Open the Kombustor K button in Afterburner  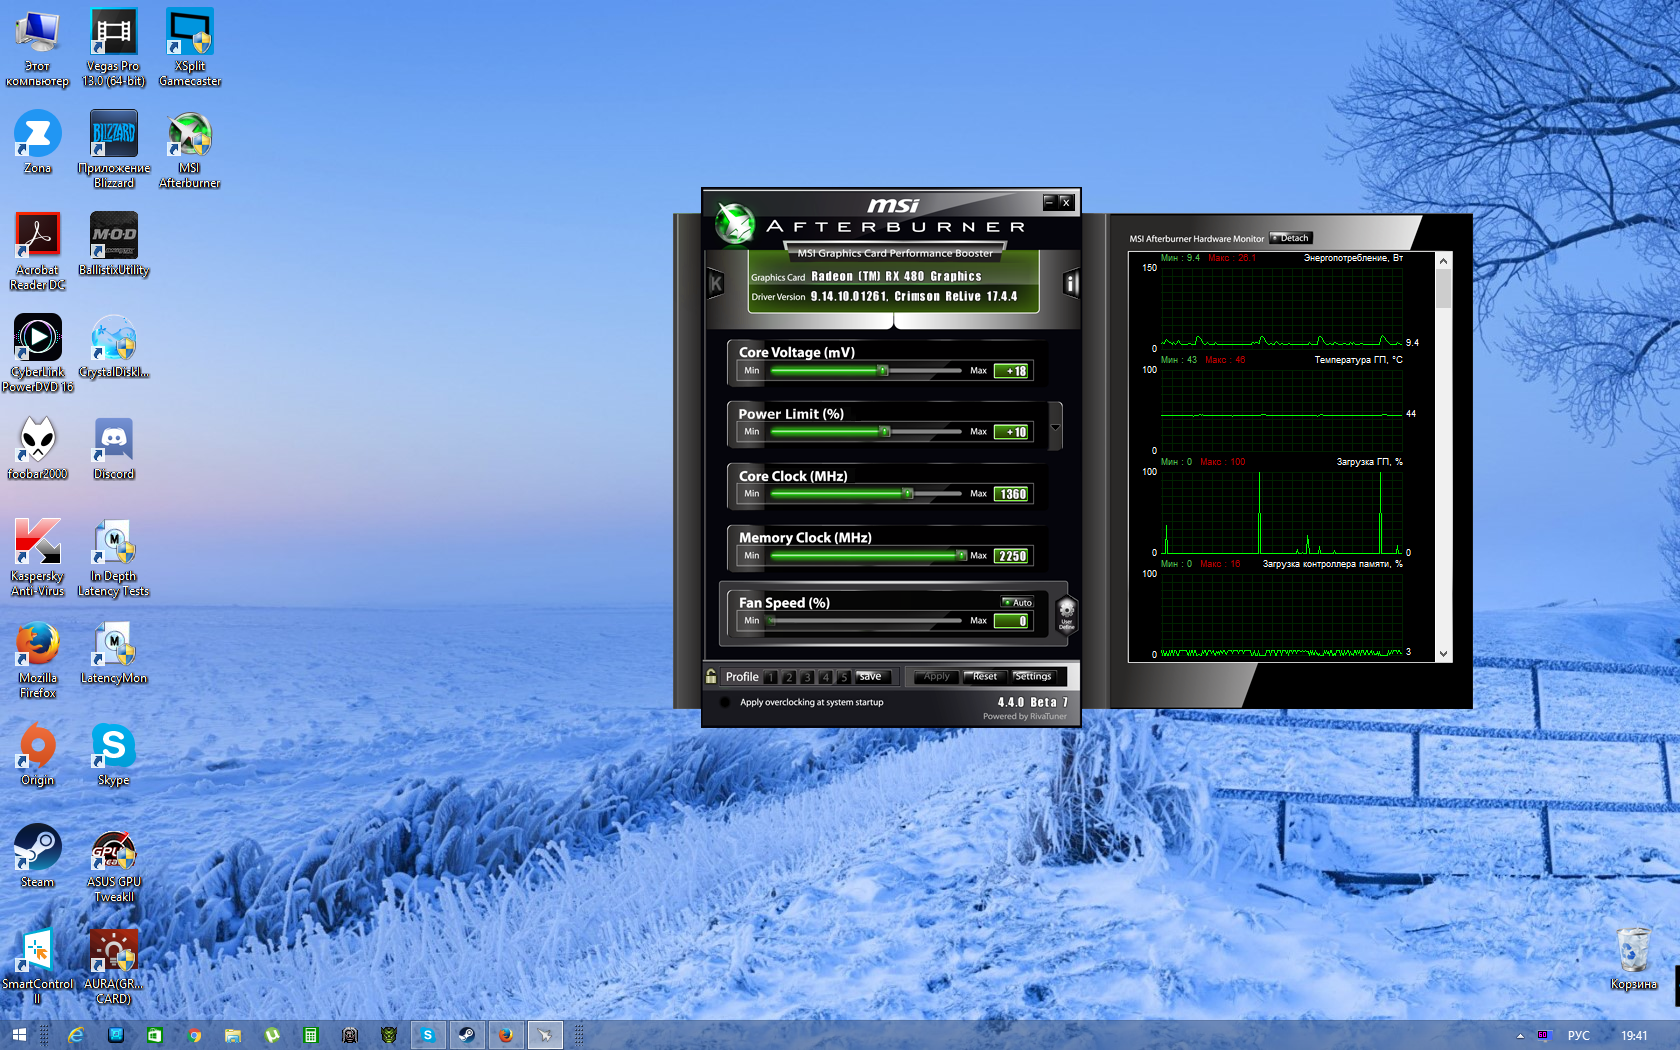coord(716,284)
